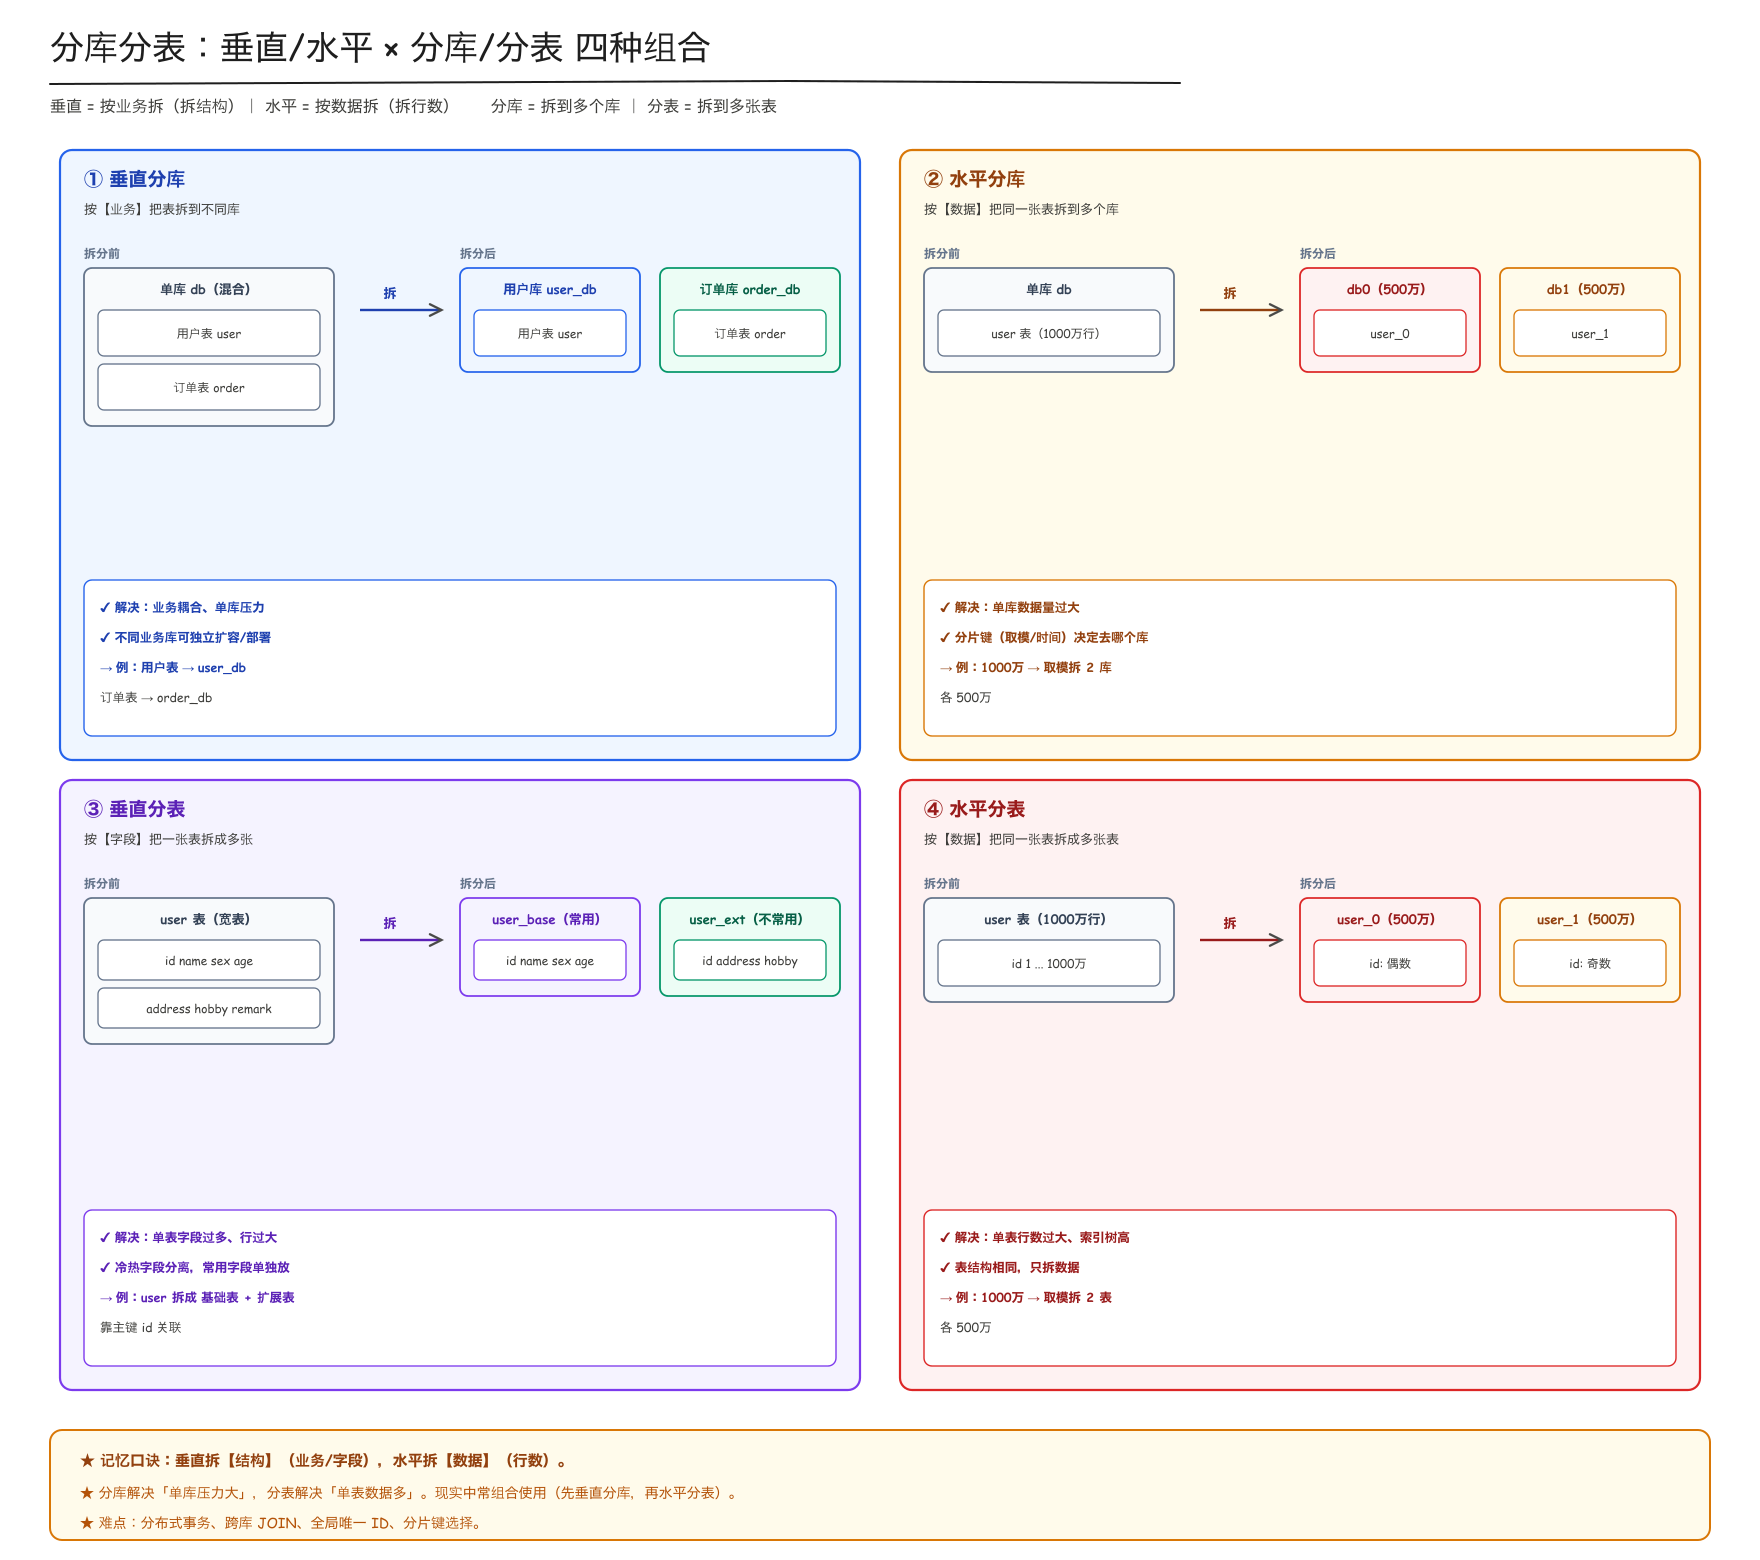
Task: Select the ④ 水平分表 section heading
Action: 974,809
